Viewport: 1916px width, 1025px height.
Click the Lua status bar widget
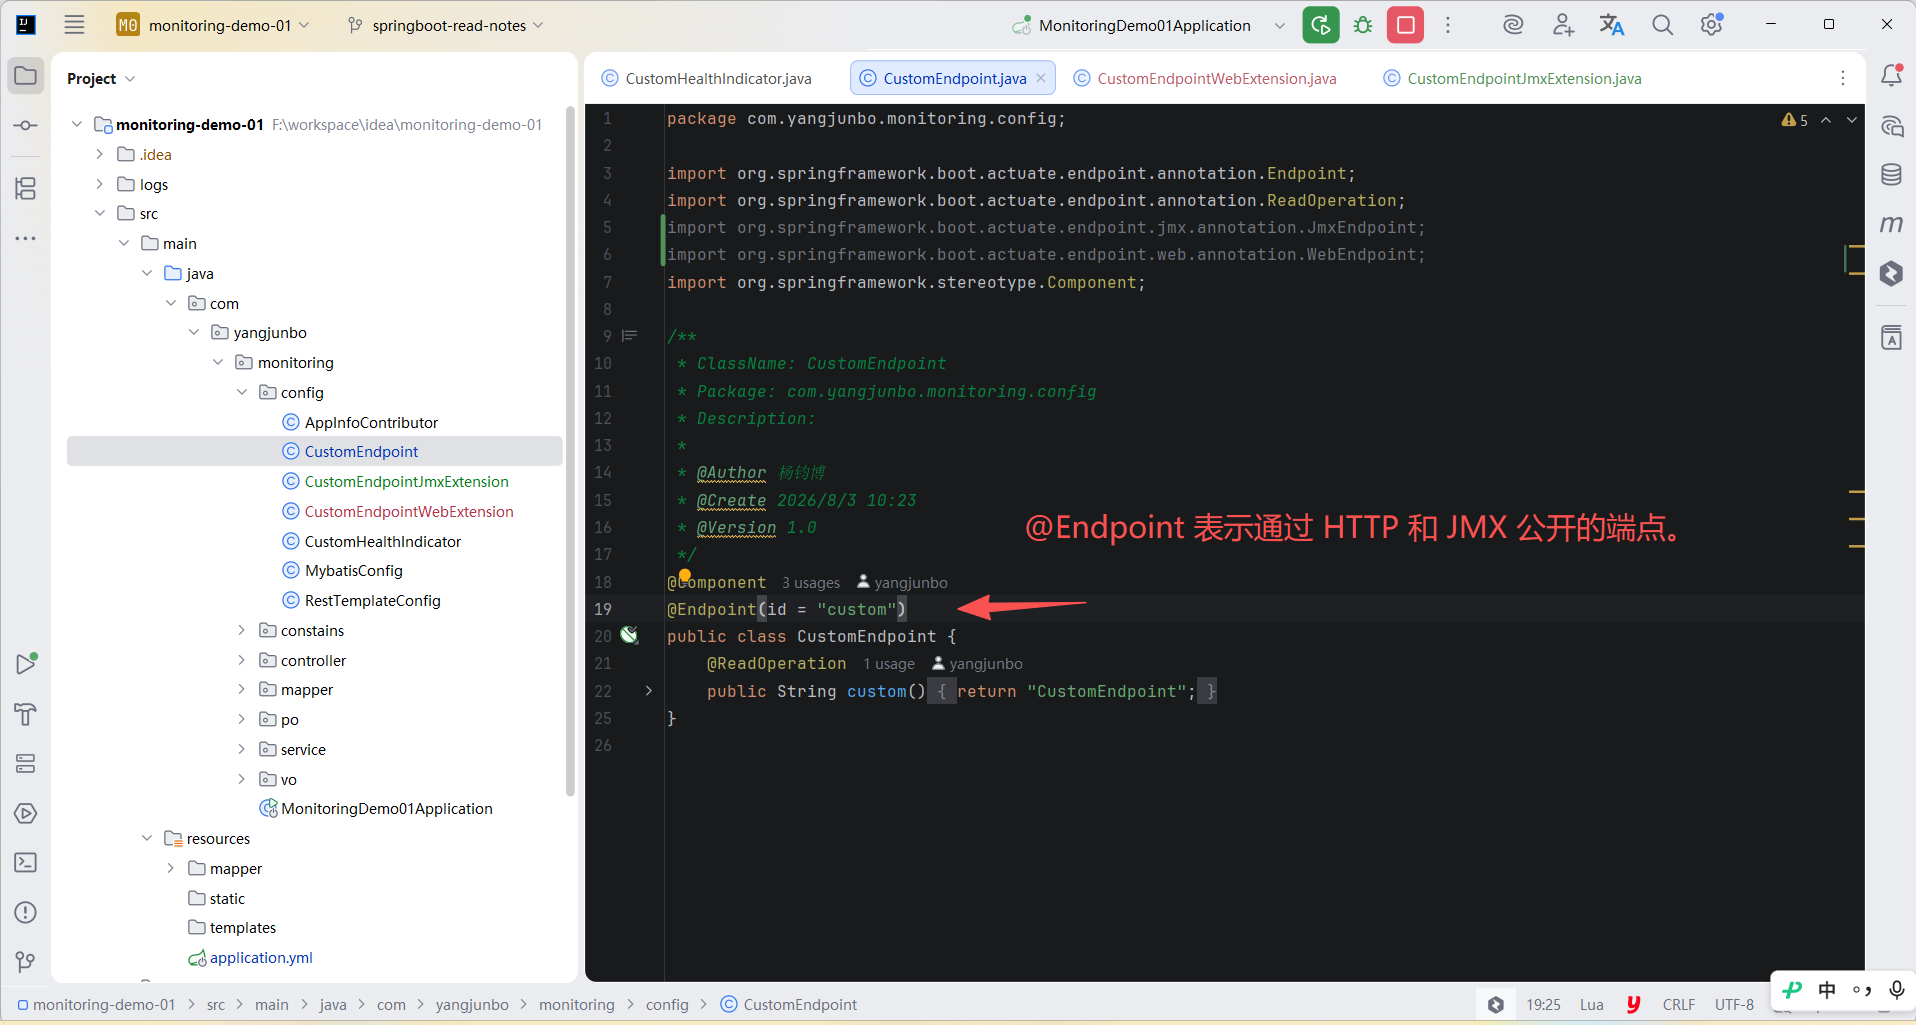pyautogui.click(x=1592, y=1004)
